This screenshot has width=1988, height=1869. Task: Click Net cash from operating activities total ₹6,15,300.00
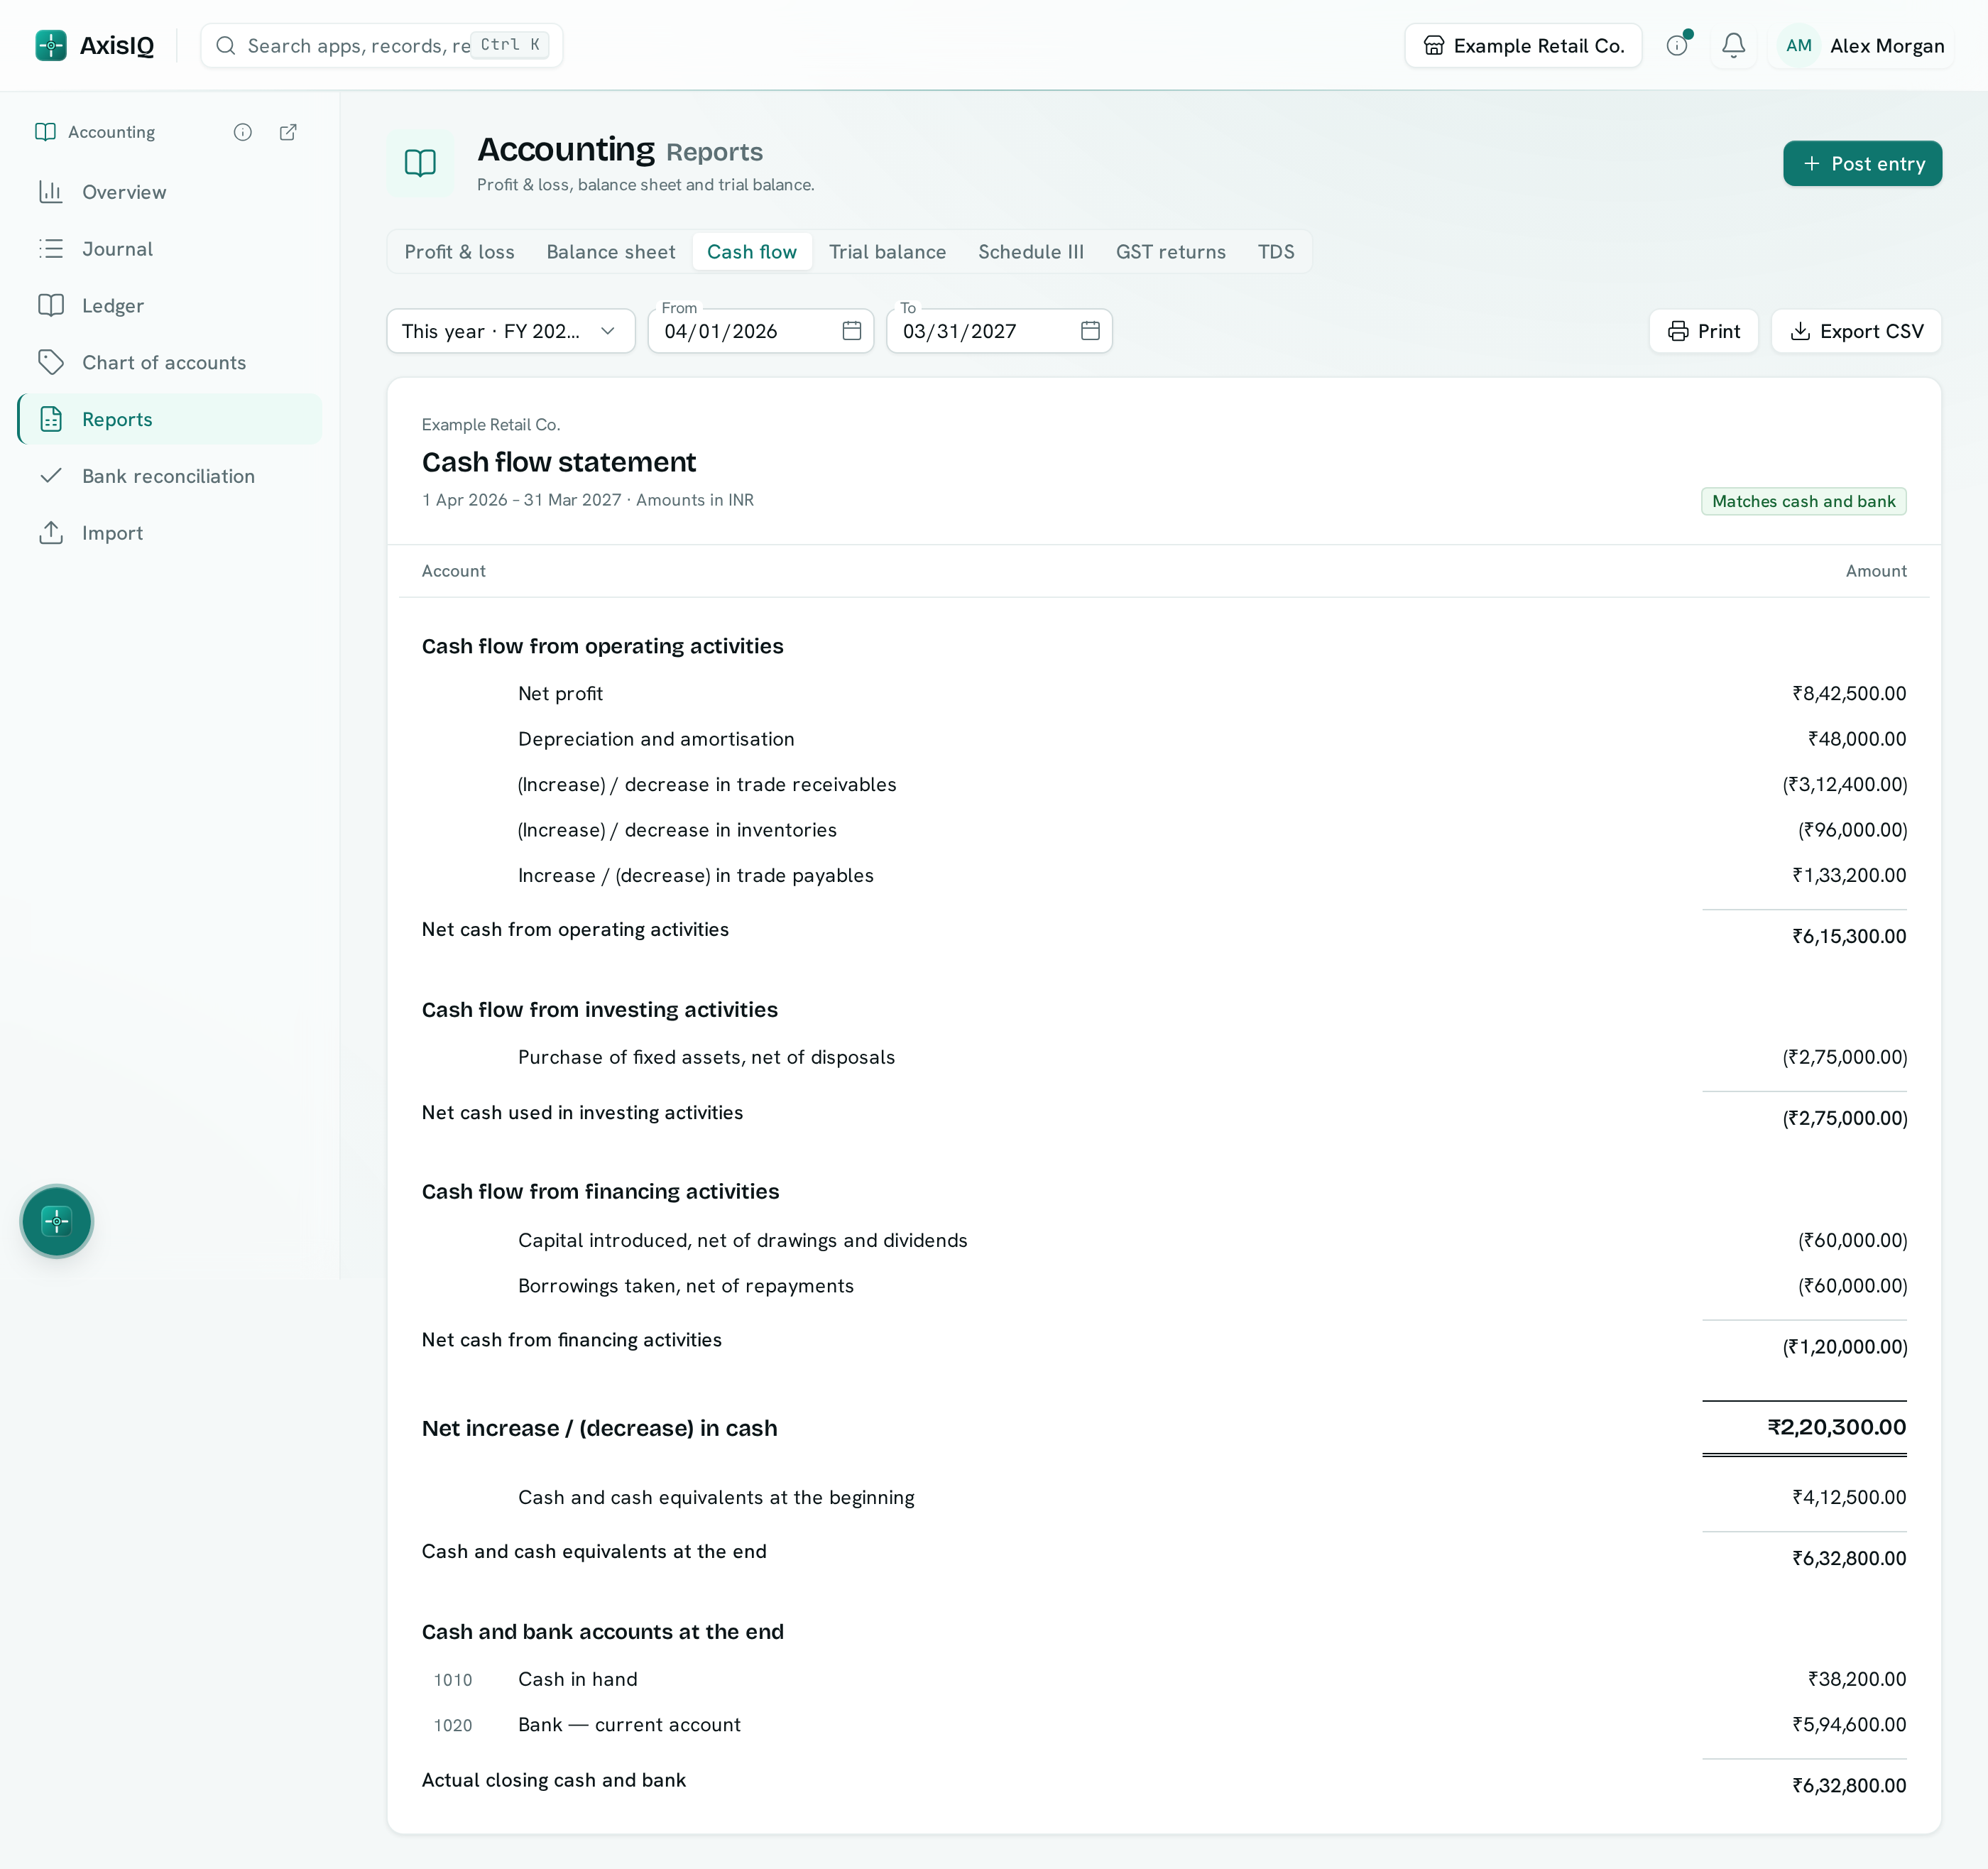(x=1849, y=937)
